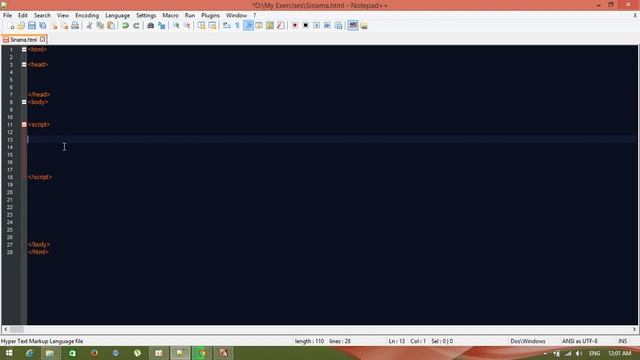Show the Document Map panel icon
640x360 pixels.
[x=270, y=26]
